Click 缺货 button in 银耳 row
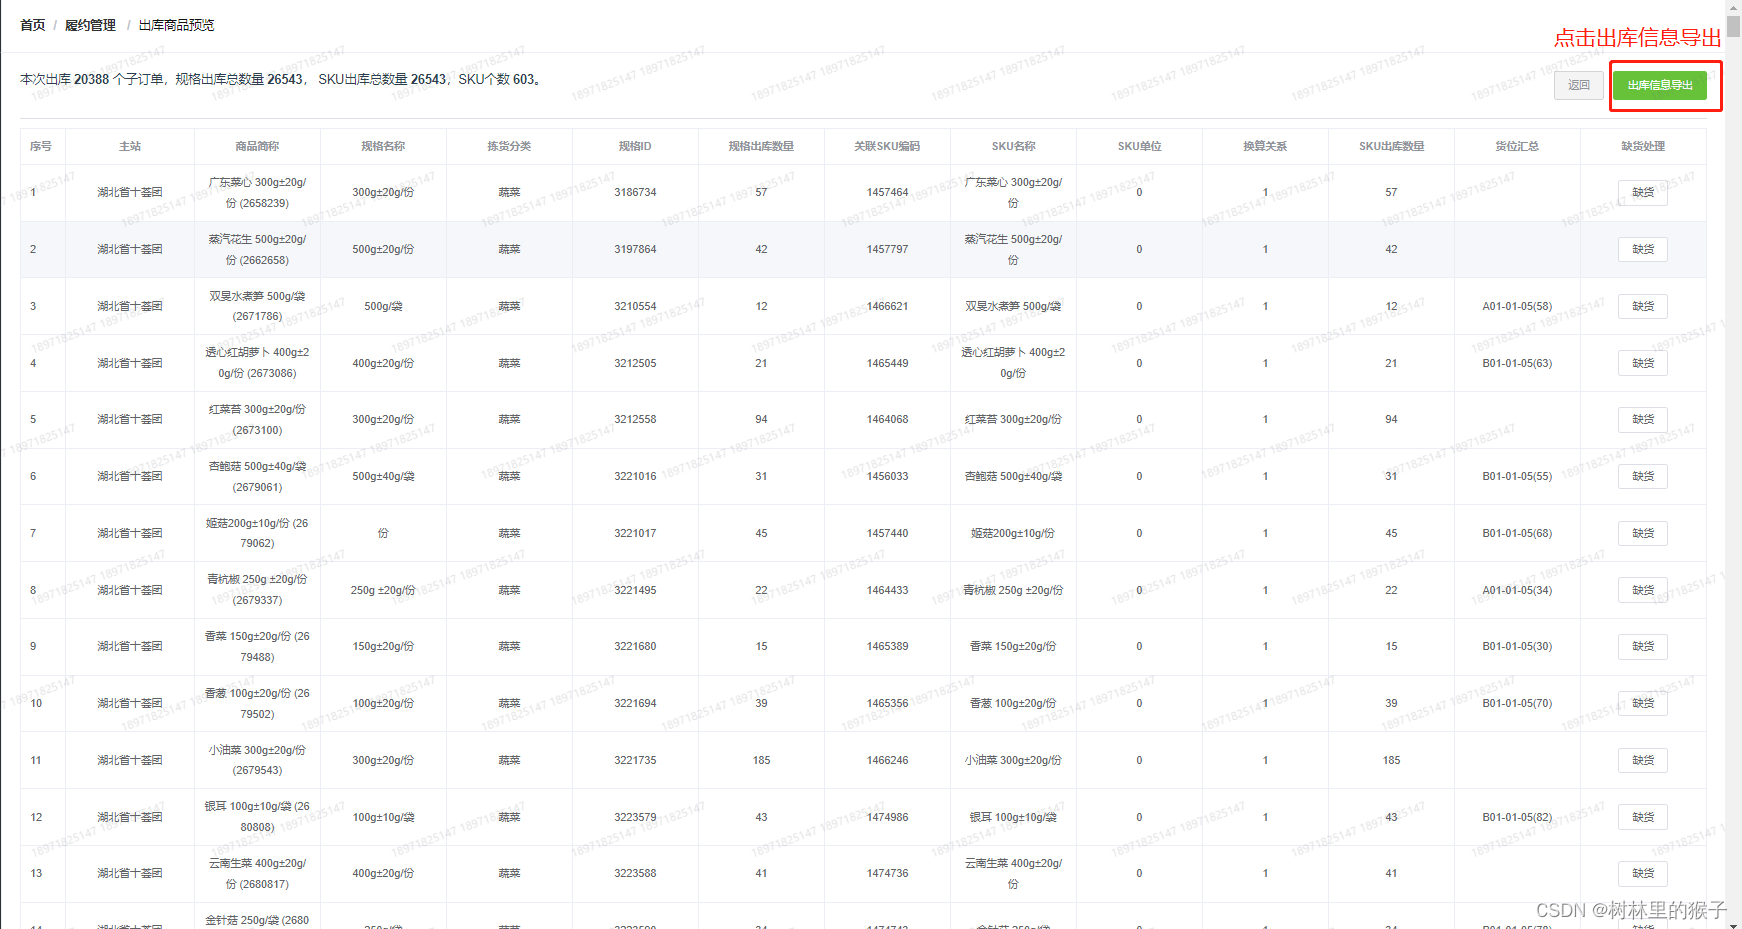Image resolution: width=1742 pixels, height=929 pixels. (x=1643, y=817)
